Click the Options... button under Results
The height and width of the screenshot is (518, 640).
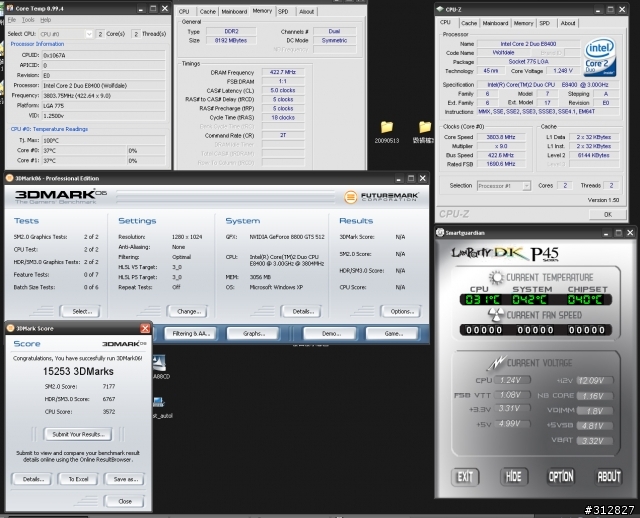[x=402, y=311]
